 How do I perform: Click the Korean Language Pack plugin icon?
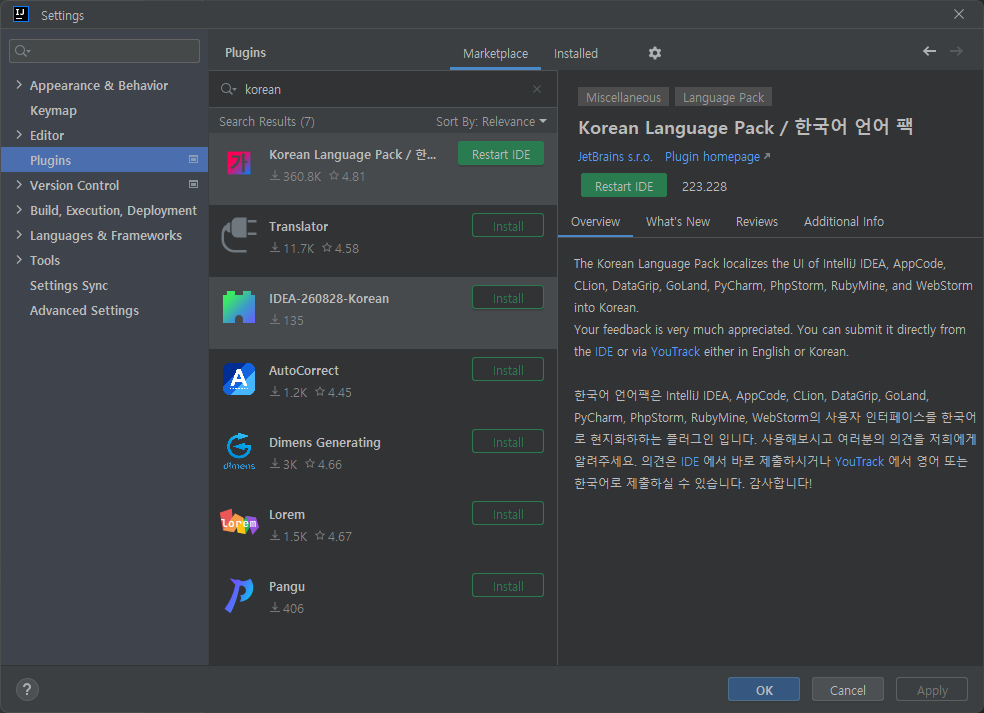(239, 163)
